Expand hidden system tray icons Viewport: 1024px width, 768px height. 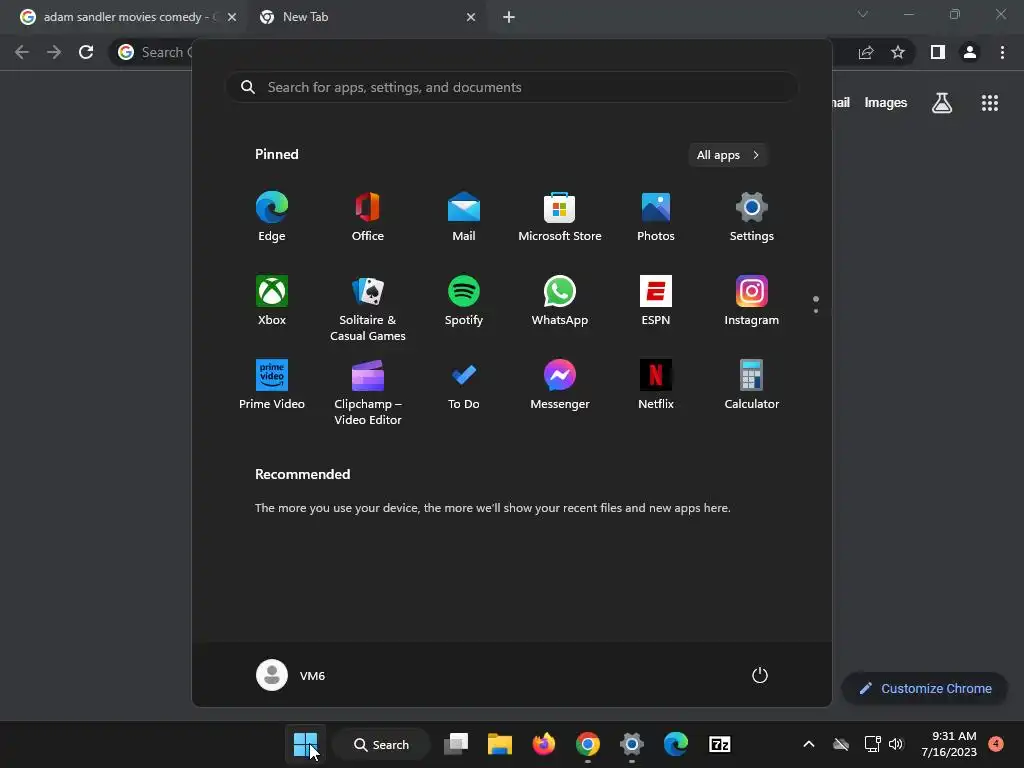coord(808,744)
